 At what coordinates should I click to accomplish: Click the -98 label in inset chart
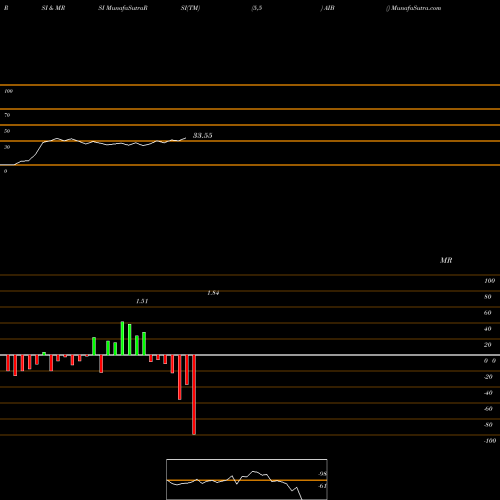322,474
